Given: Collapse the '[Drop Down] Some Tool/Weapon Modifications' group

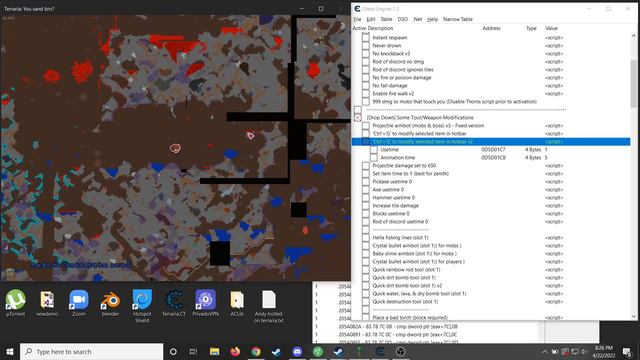Looking at the screenshot, I should pos(358,118).
